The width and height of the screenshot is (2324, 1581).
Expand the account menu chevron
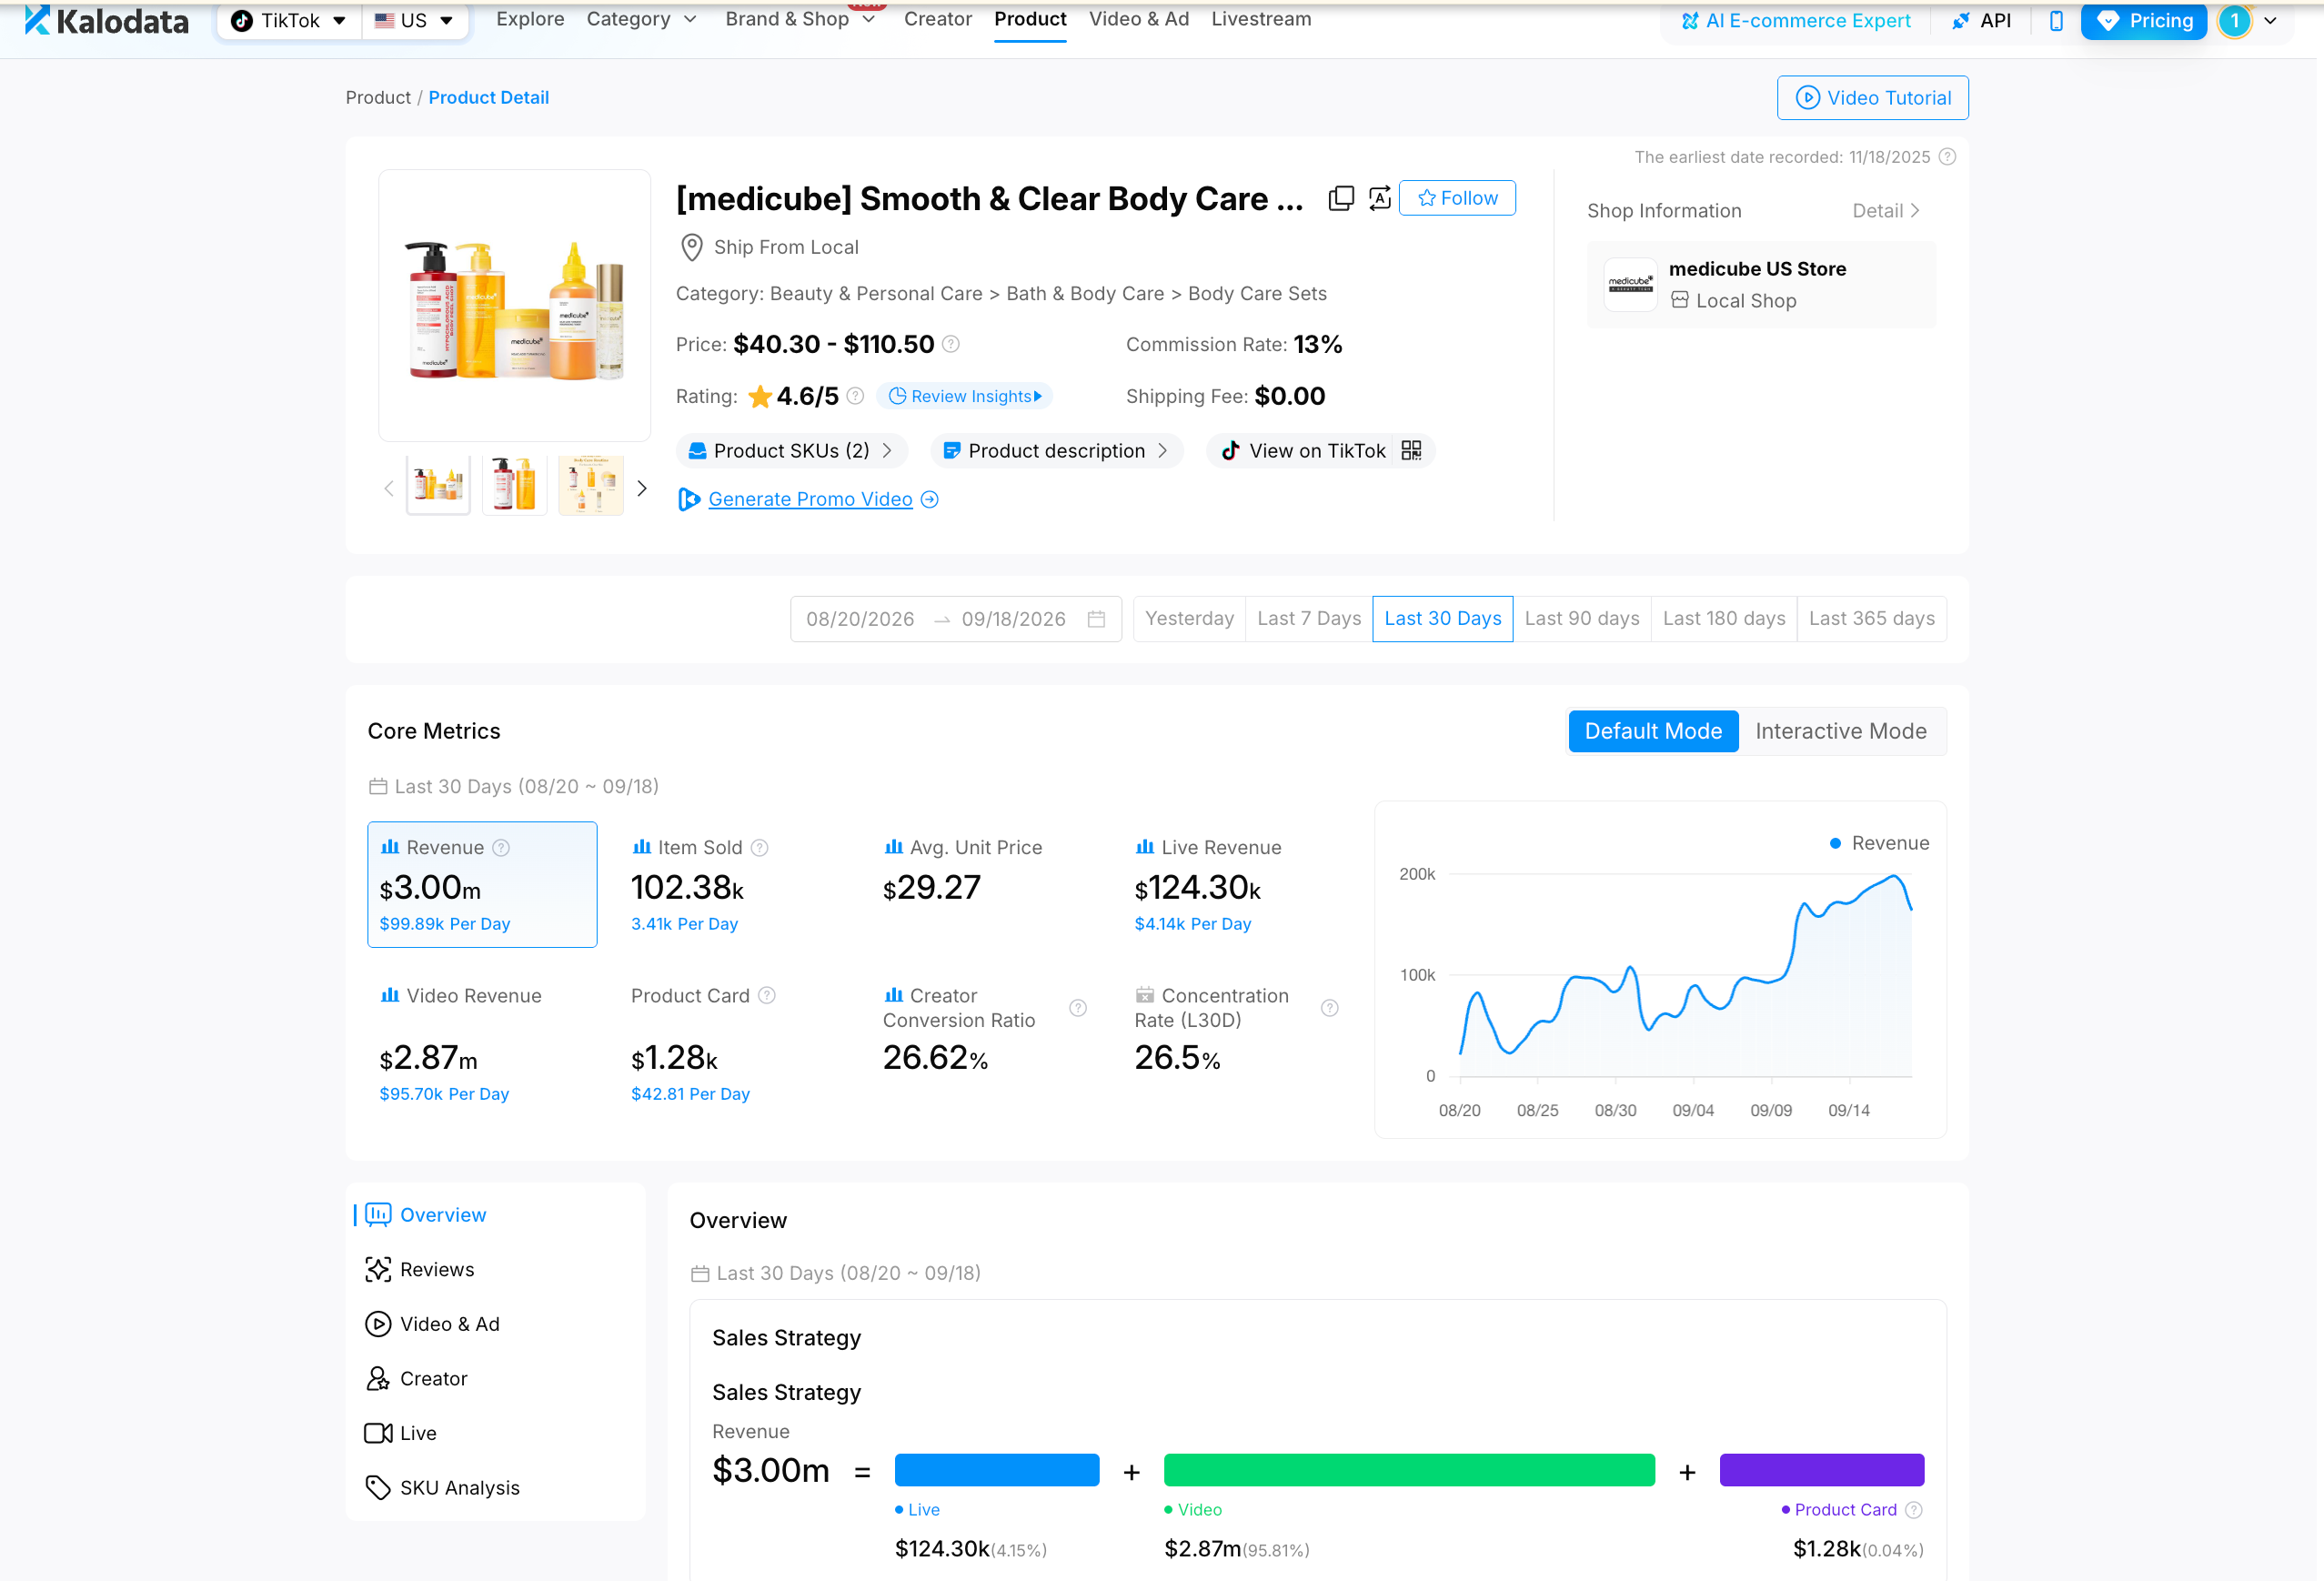tap(2271, 20)
